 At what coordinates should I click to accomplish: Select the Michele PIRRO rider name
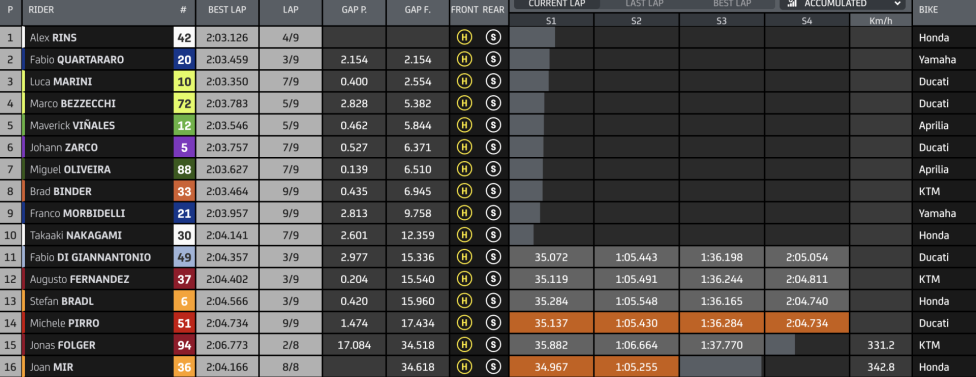(x=65, y=323)
